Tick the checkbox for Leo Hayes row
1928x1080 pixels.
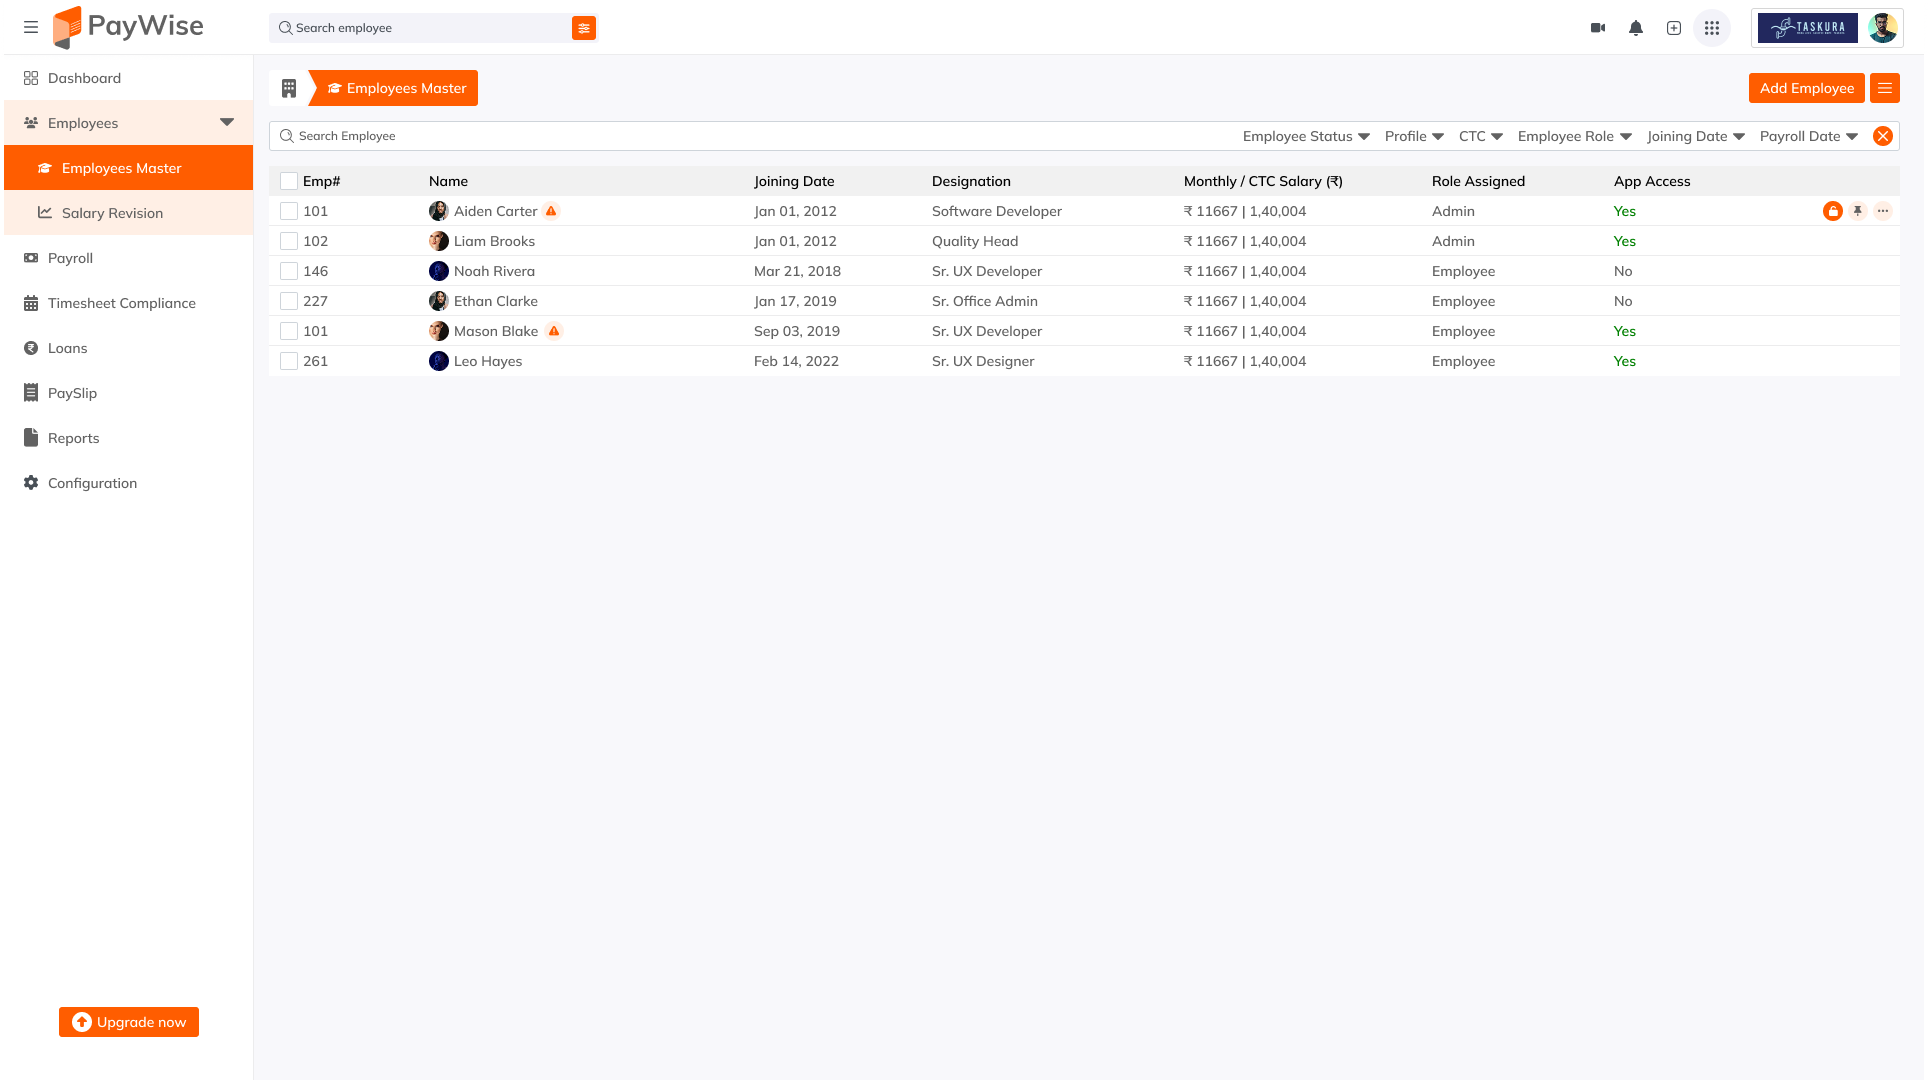click(289, 361)
